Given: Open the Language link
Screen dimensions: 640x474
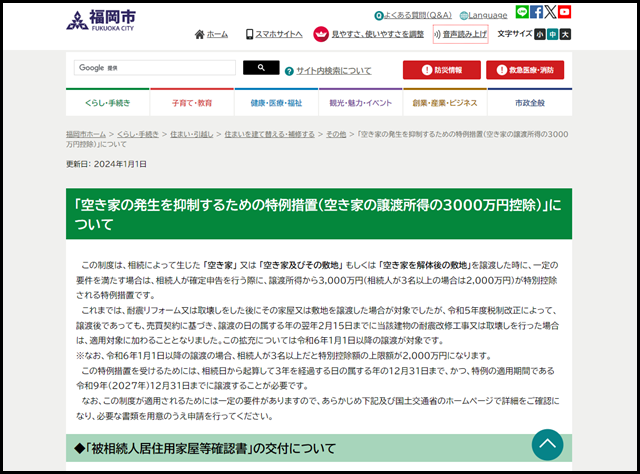Looking at the screenshot, I should coord(488,16).
